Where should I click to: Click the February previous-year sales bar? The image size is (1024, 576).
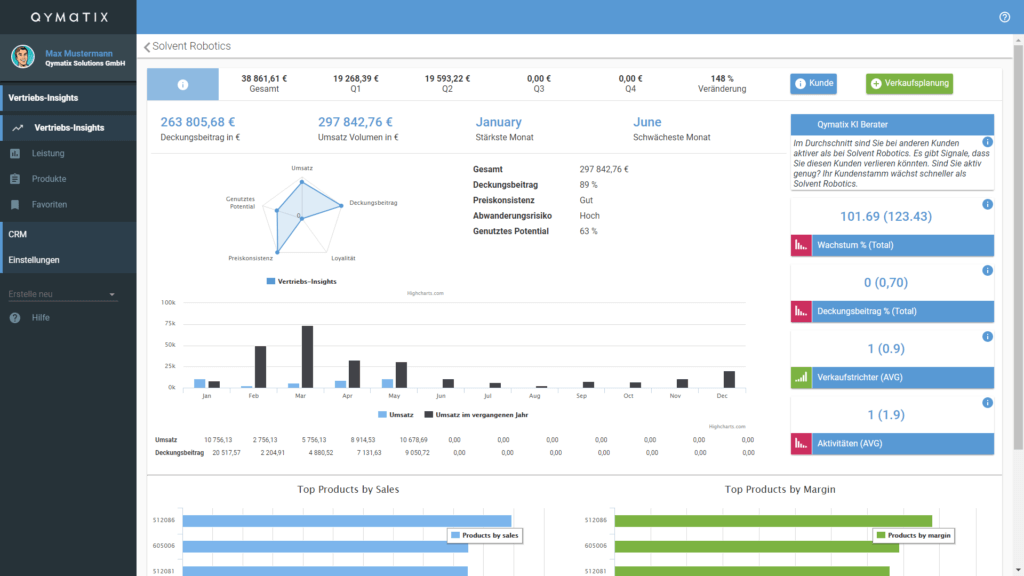(x=260, y=367)
